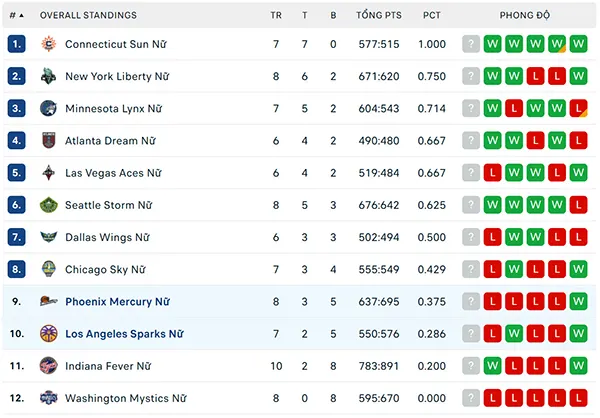Open the Connecticut Sun Nữ team link

(116, 44)
